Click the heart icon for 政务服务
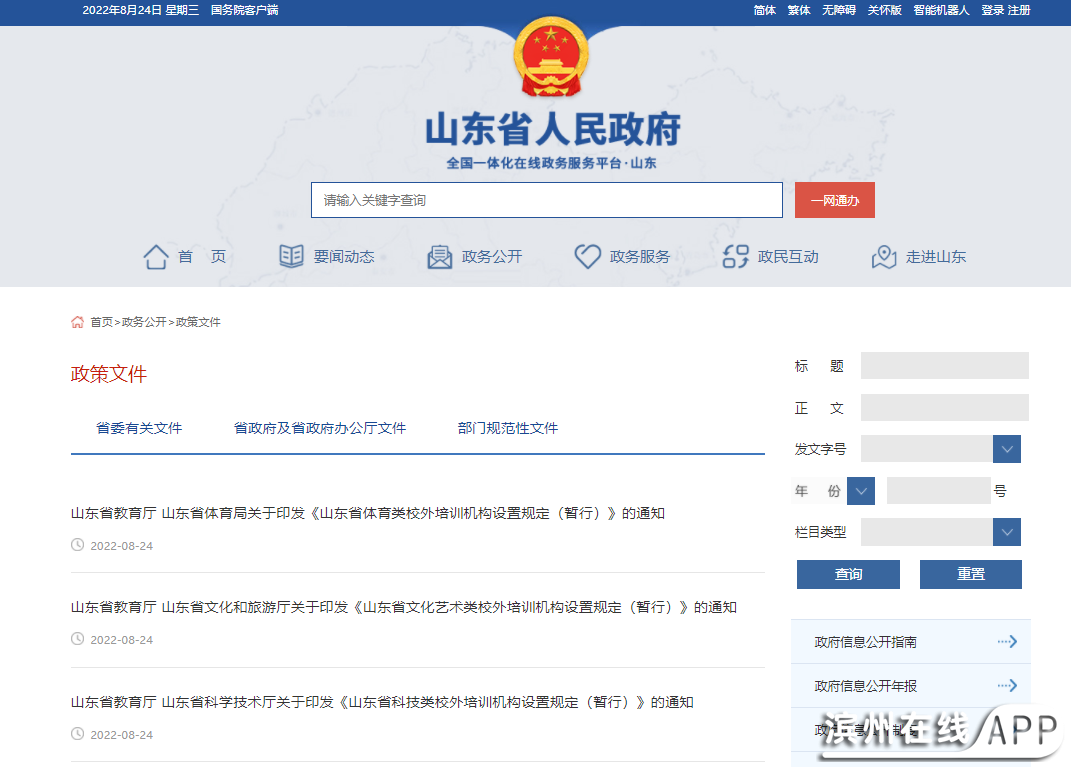Image resolution: width=1071 pixels, height=767 pixels. (587, 257)
